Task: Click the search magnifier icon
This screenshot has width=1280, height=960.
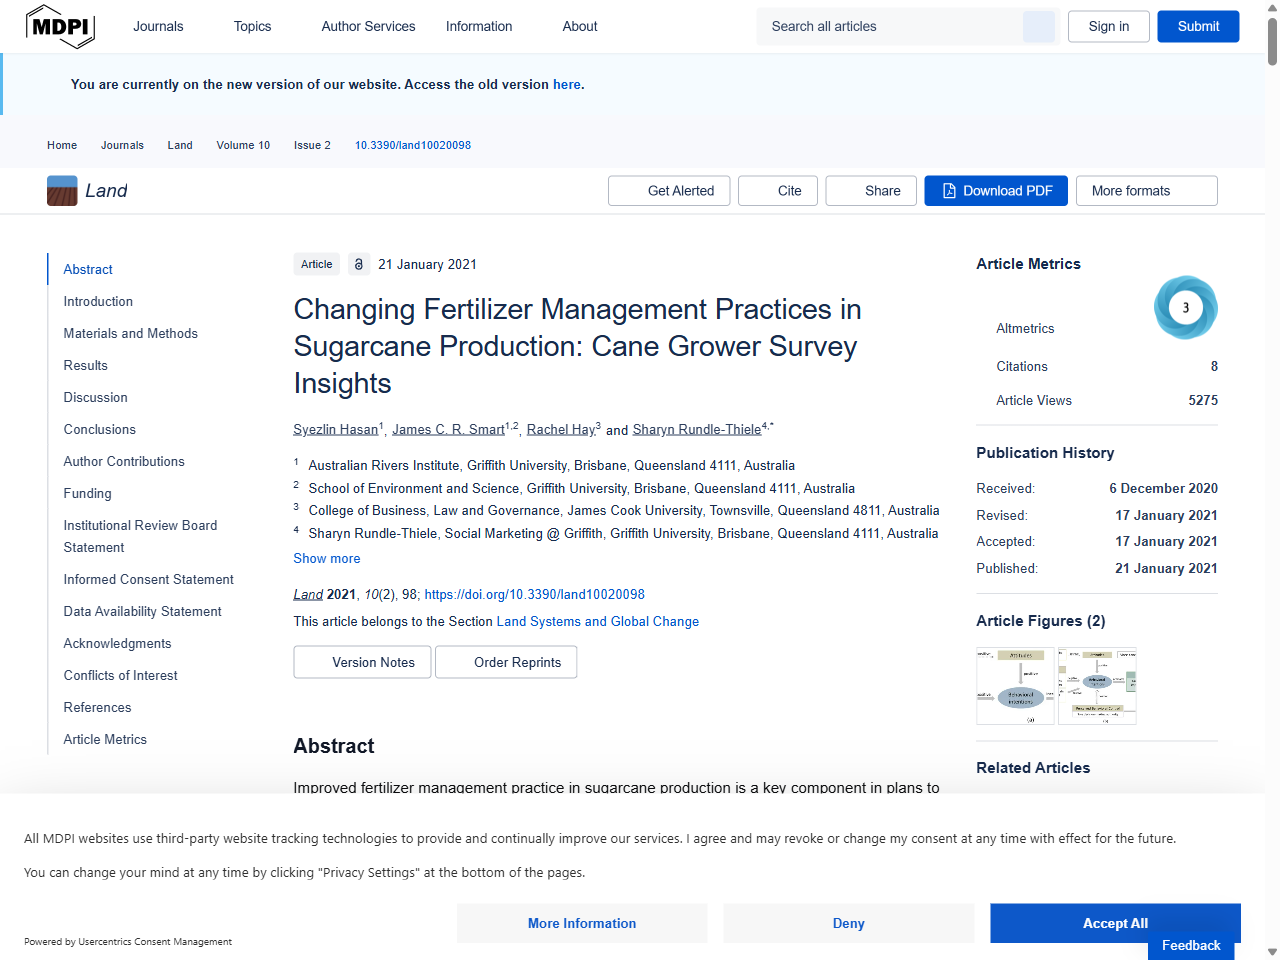Action: pyautogui.click(x=1038, y=26)
